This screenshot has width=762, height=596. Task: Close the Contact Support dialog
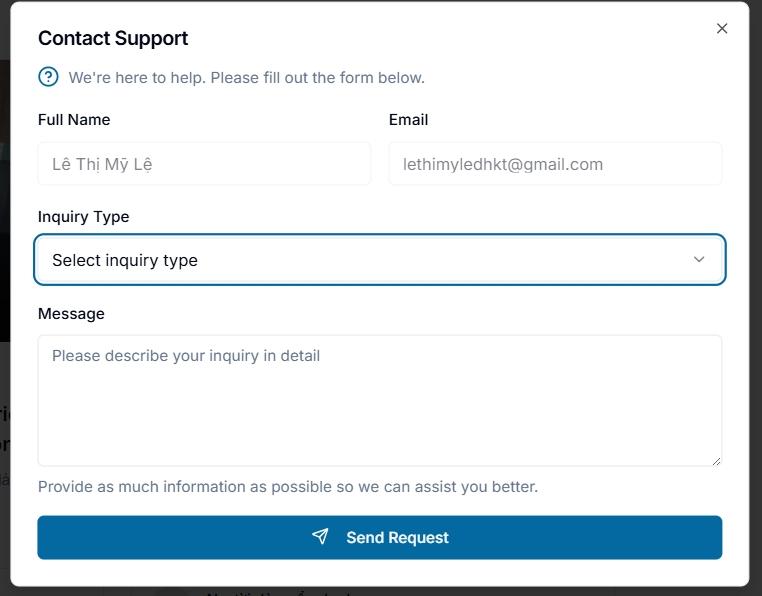pos(722,29)
